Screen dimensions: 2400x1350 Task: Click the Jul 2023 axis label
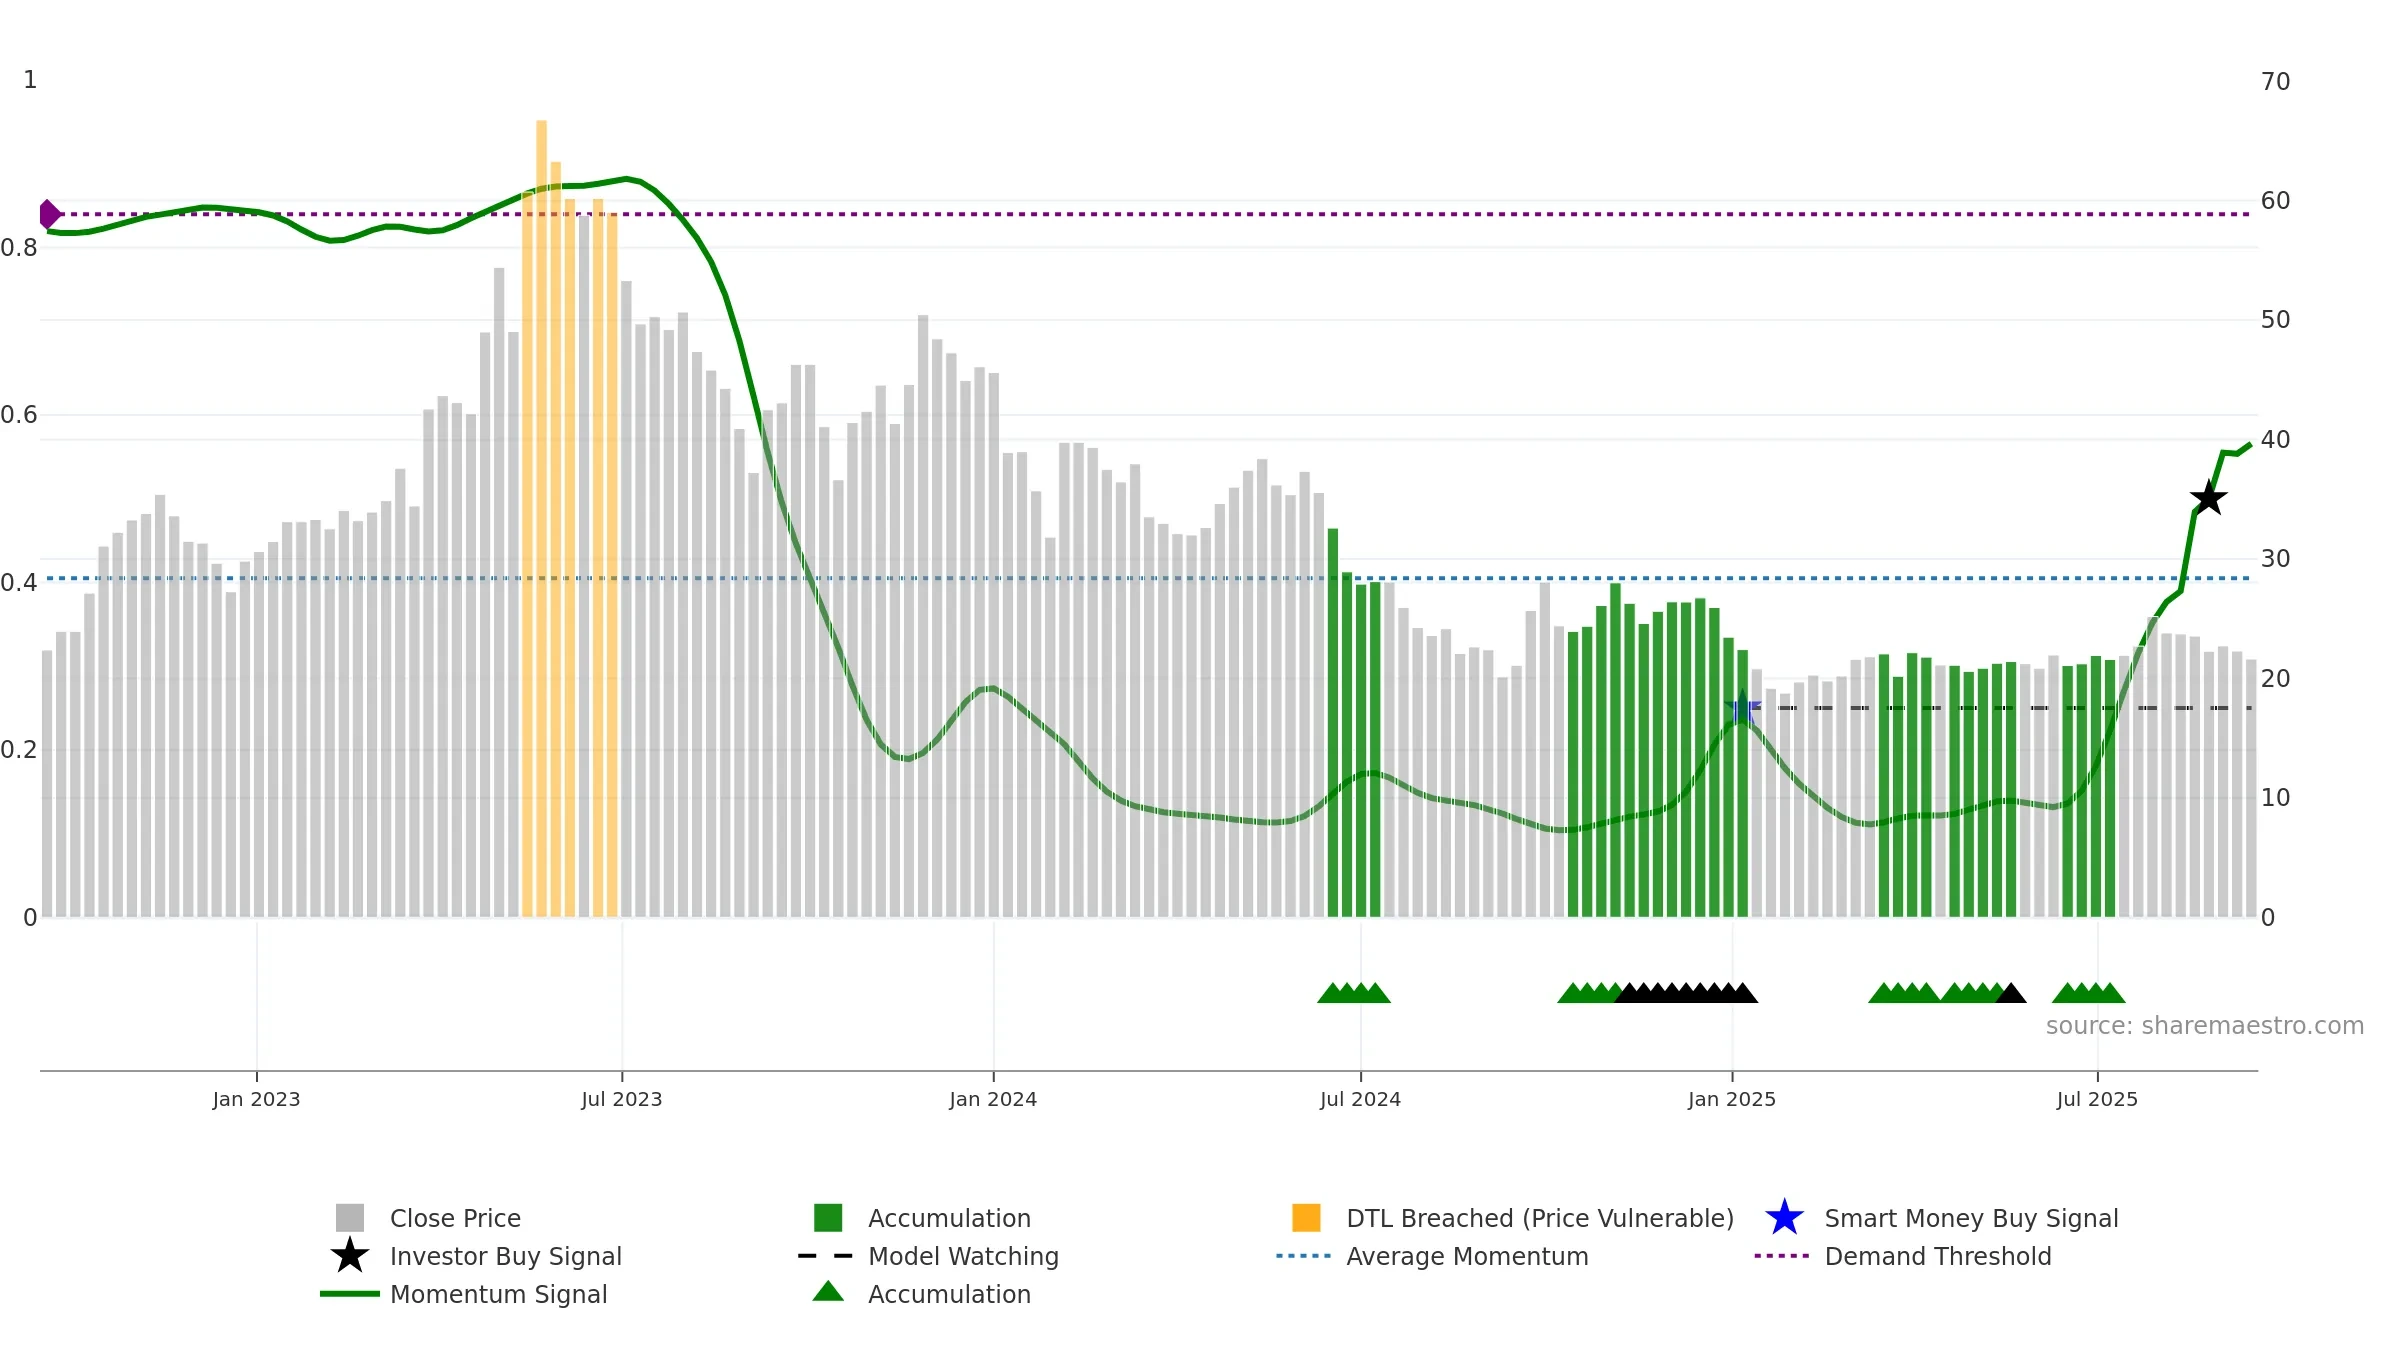point(622,1099)
